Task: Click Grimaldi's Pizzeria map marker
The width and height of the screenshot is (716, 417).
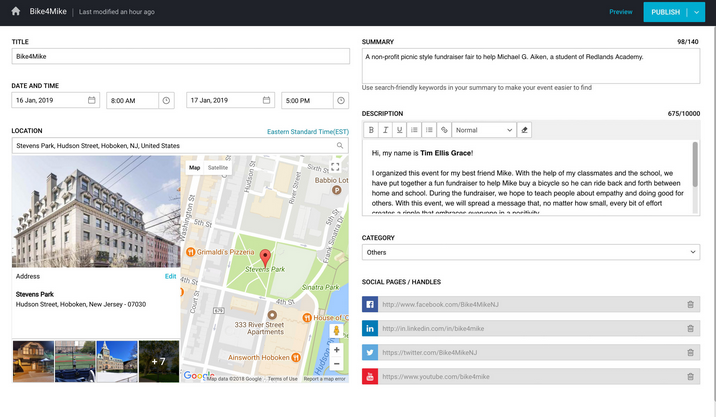Action: click(191, 252)
